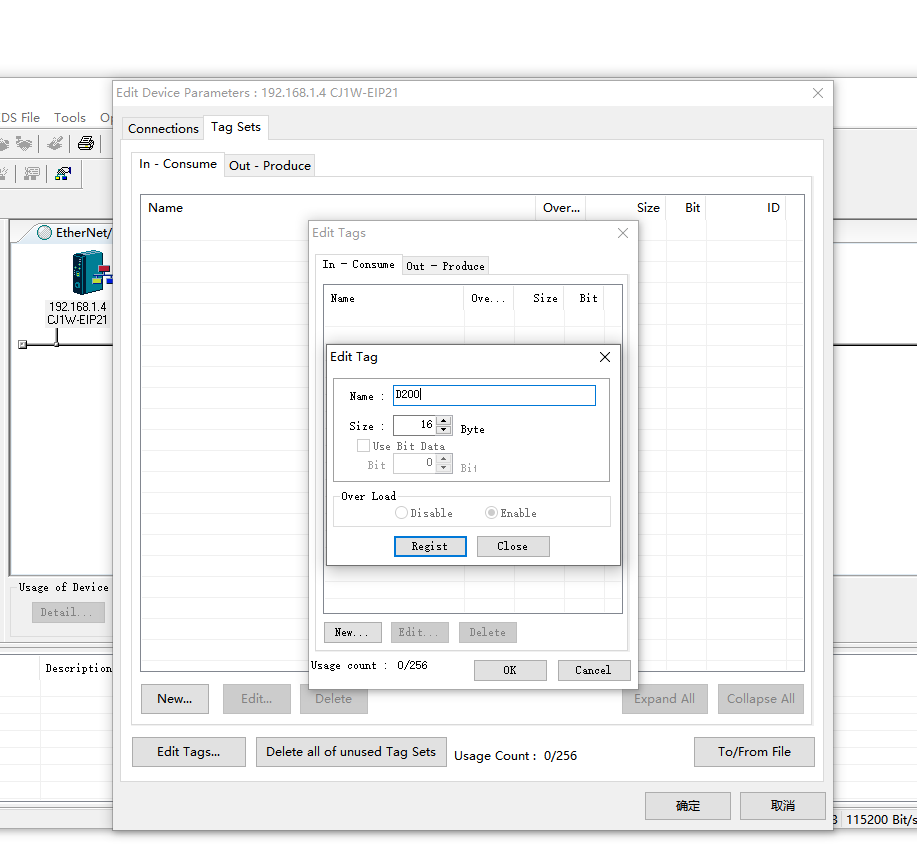
Task: Click New... in the Edit Tags dialog
Action: 353,632
